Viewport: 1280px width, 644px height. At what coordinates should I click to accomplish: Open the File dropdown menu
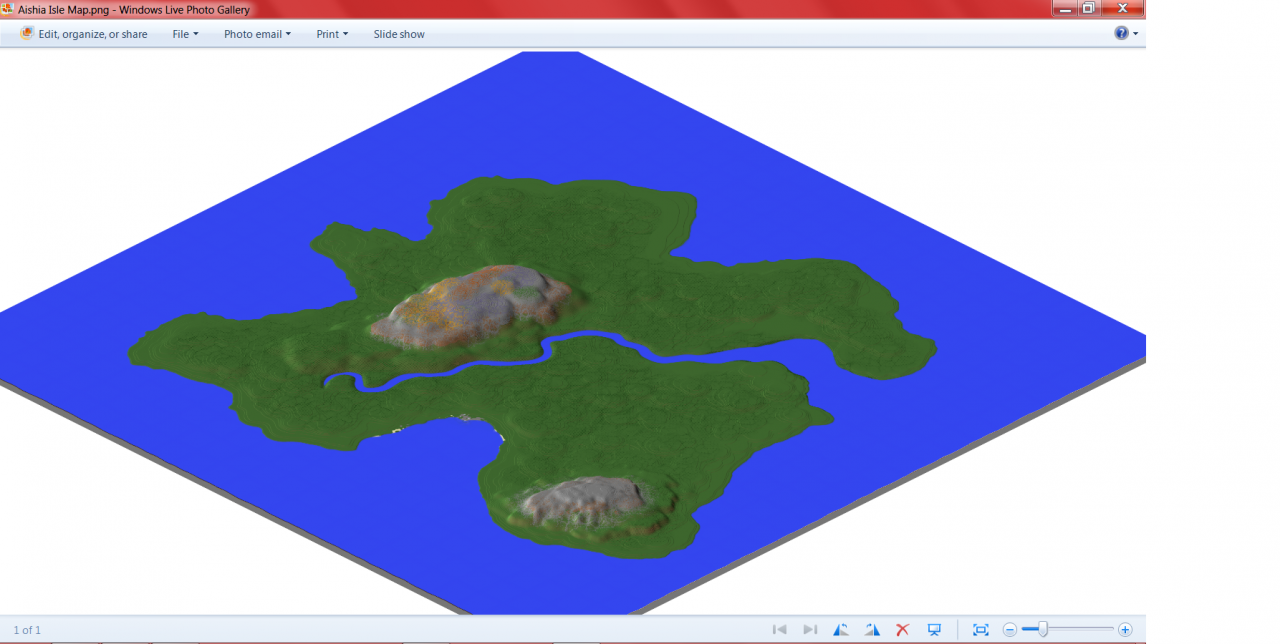click(x=184, y=33)
